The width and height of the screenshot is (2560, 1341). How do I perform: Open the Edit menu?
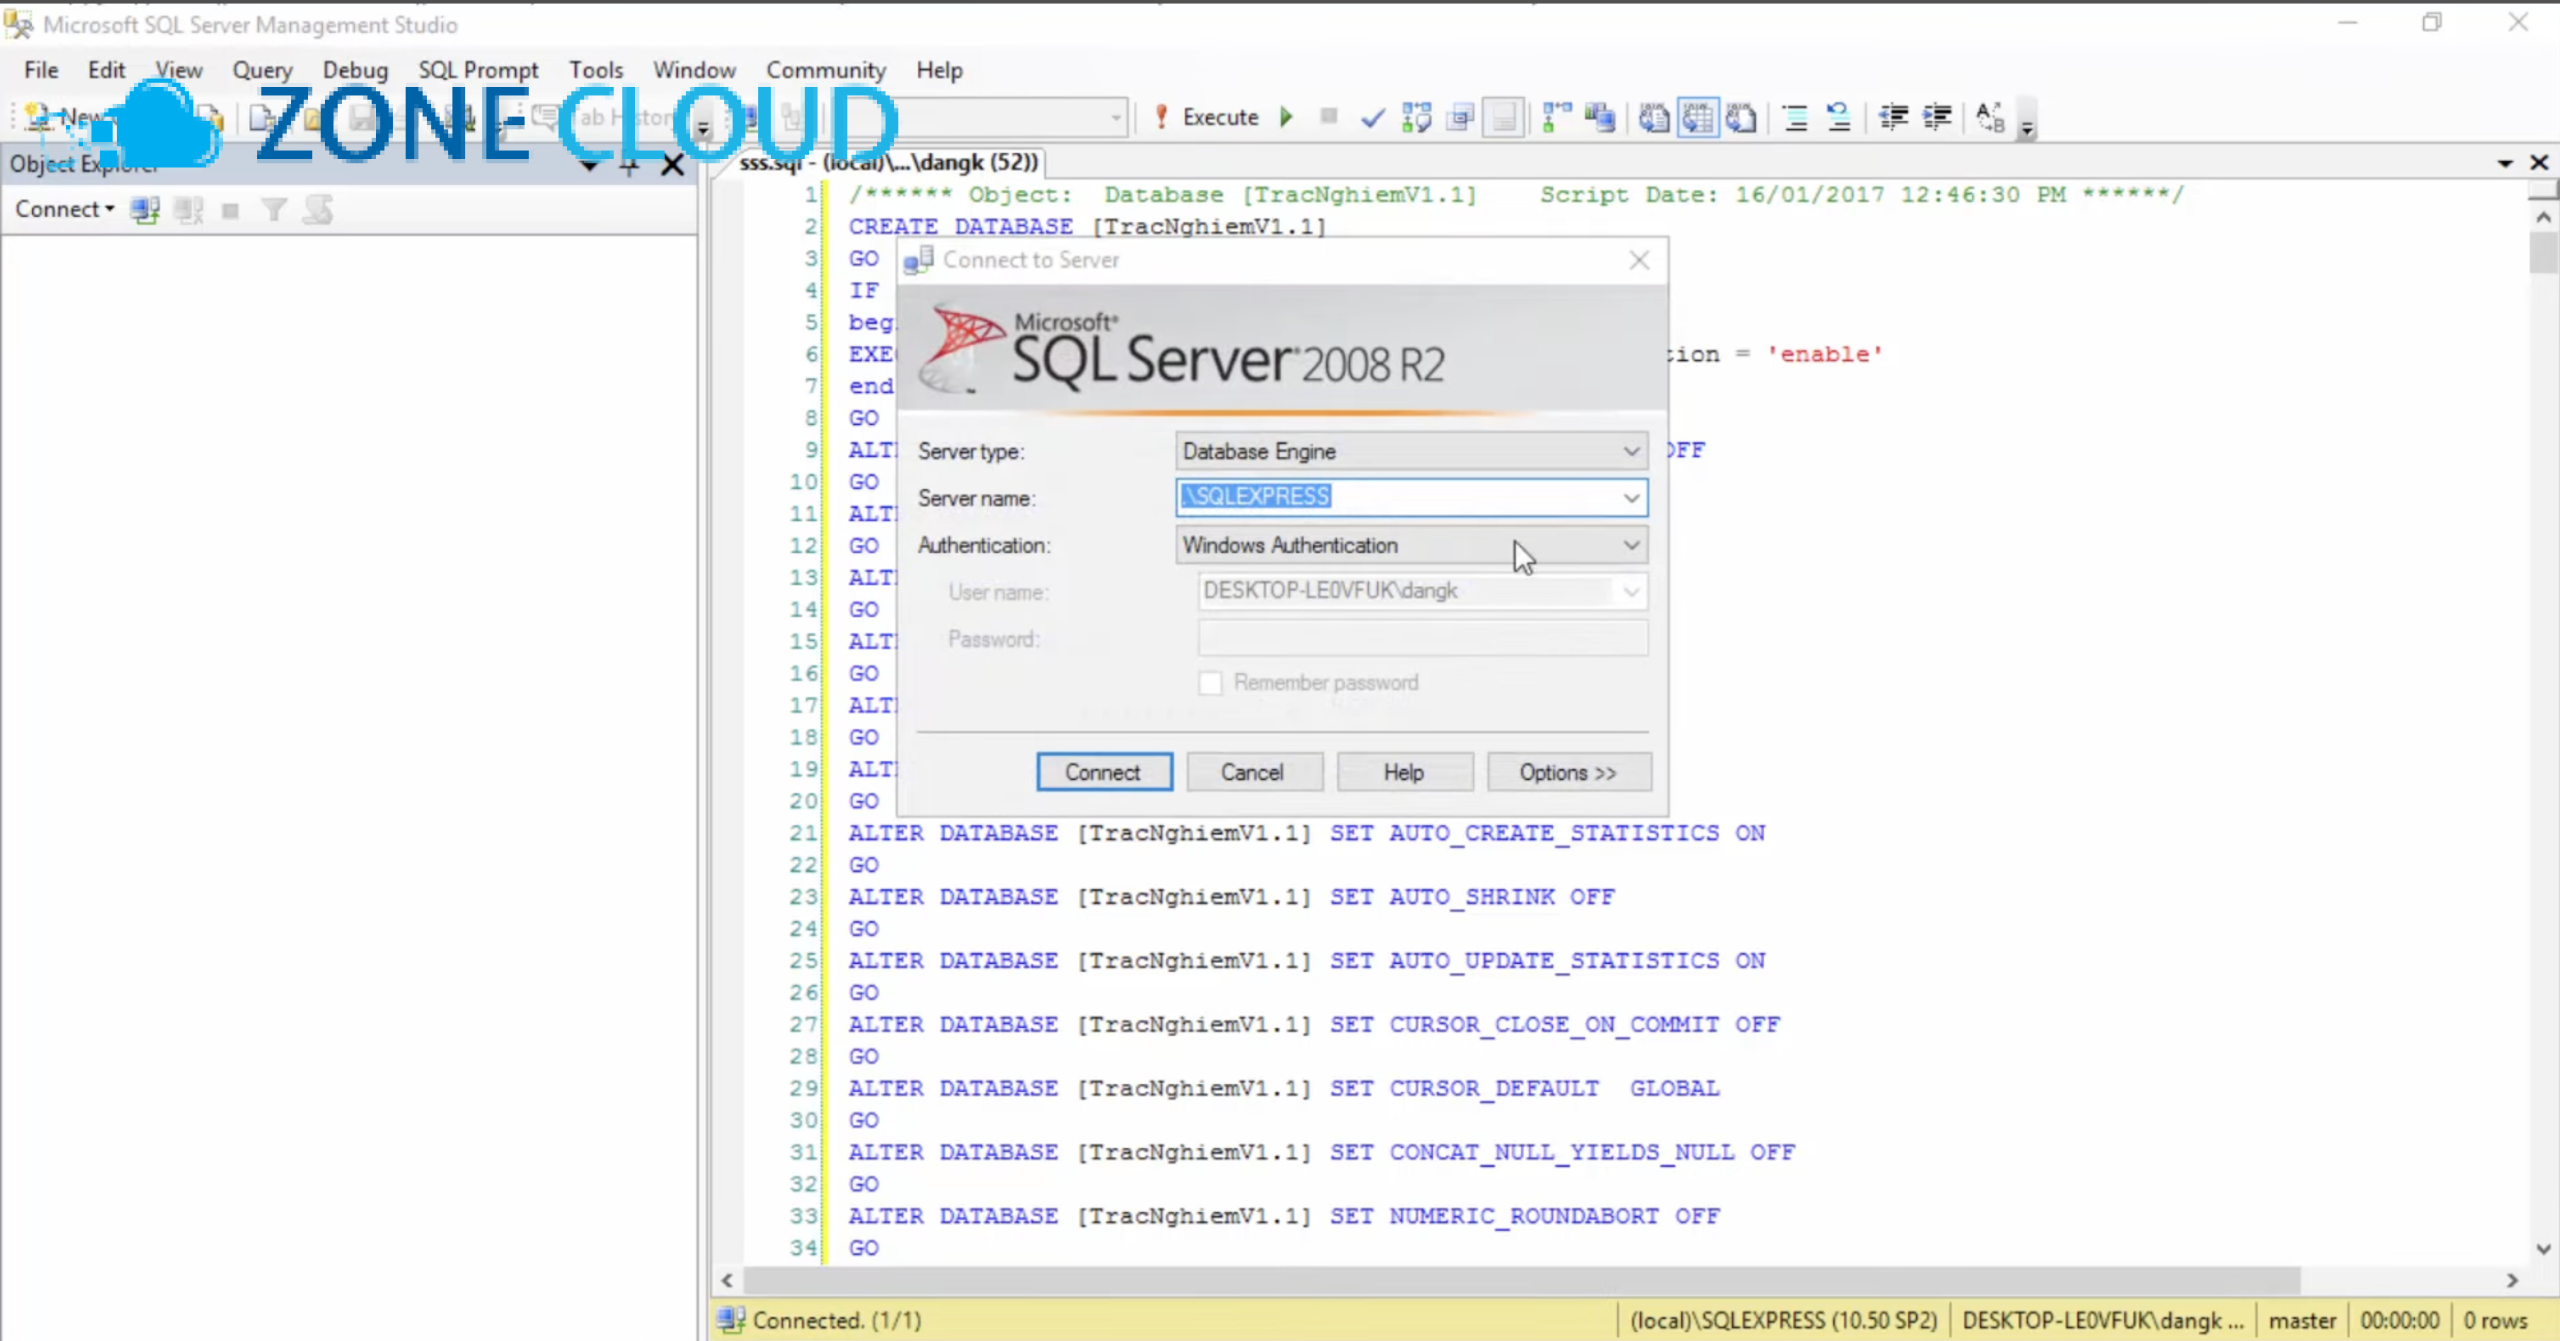point(106,70)
